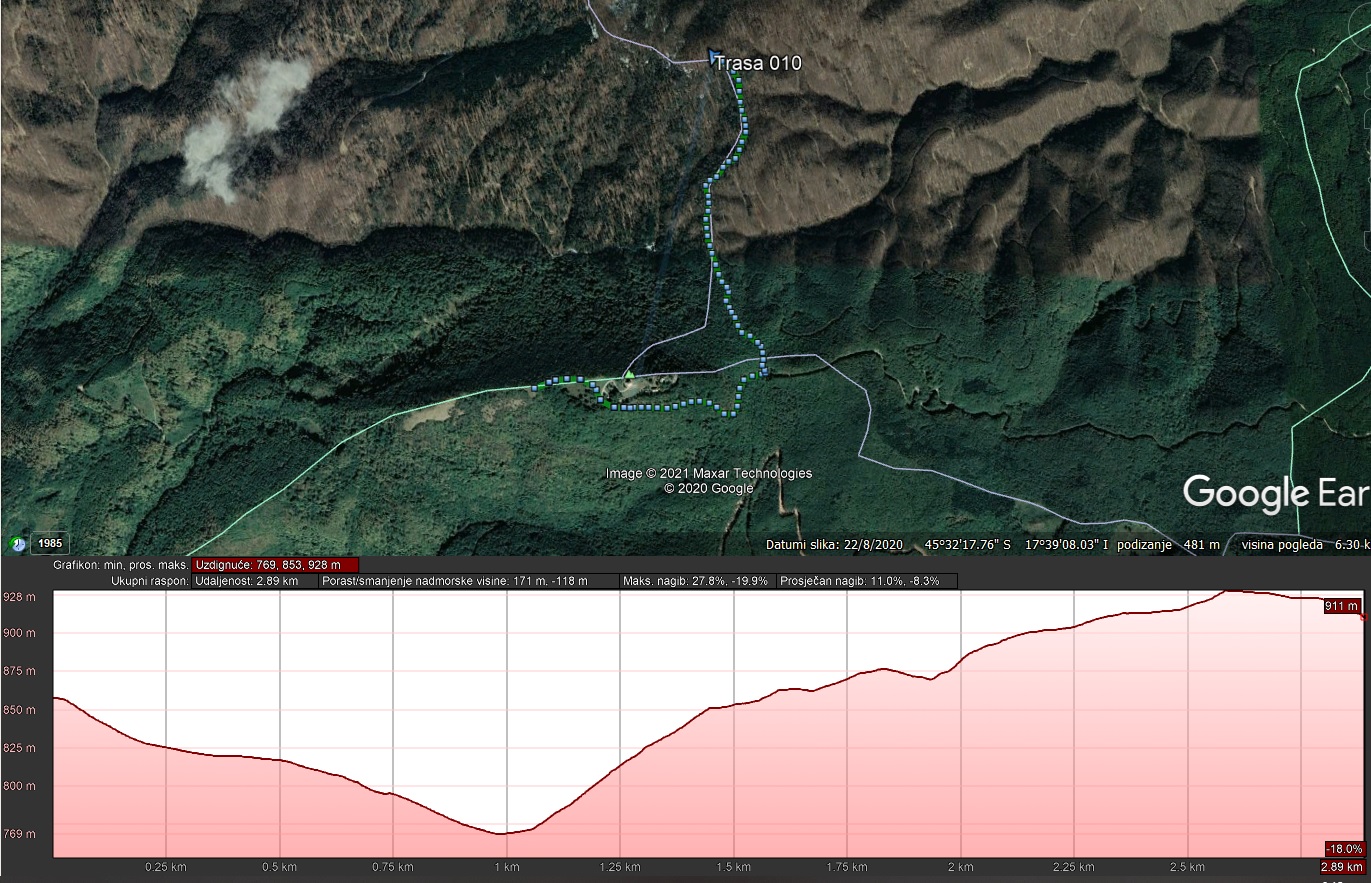Click the Uzdignuće elevation stats box
The height and width of the screenshot is (883, 1371).
(274, 565)
